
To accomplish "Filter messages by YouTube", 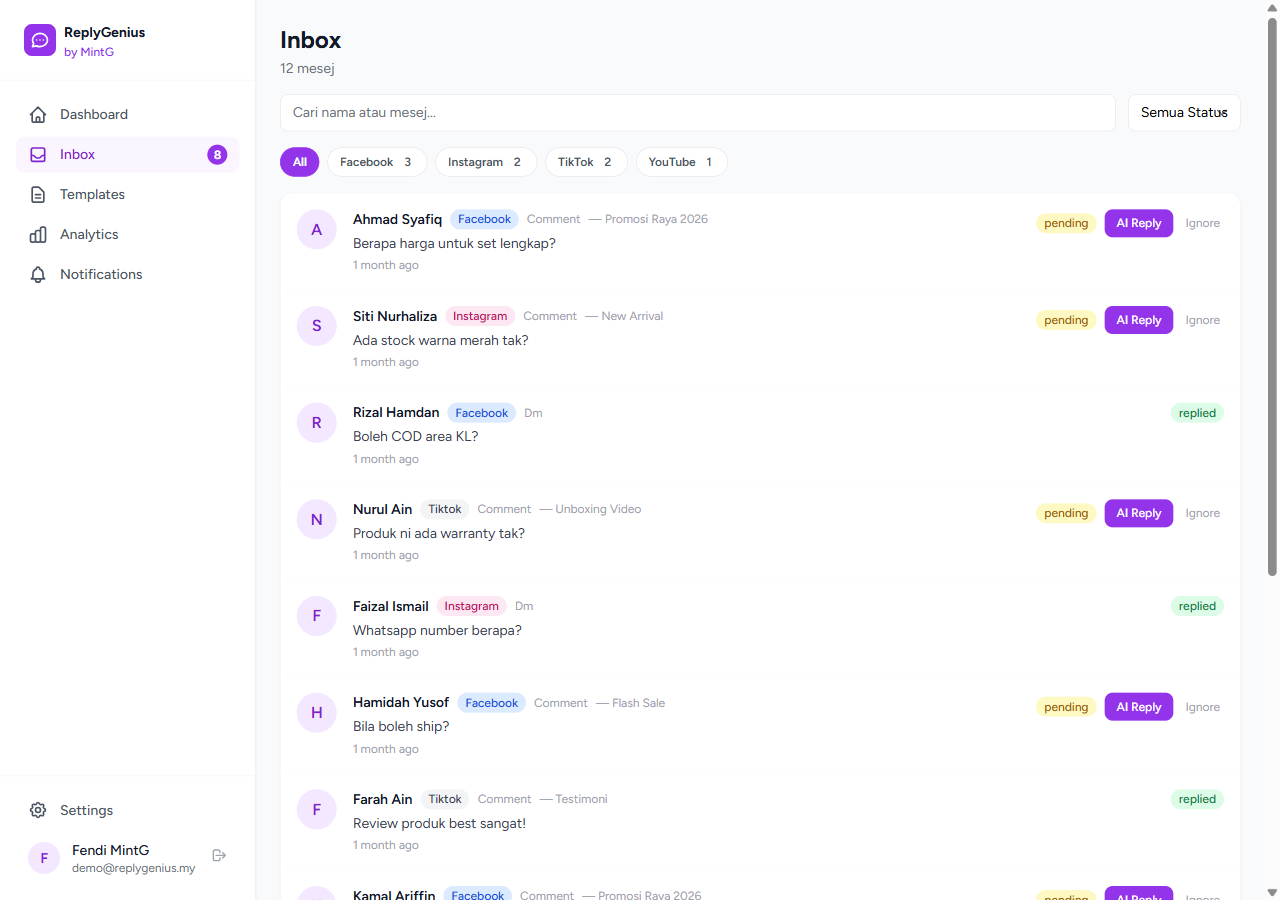I will 682,162.
